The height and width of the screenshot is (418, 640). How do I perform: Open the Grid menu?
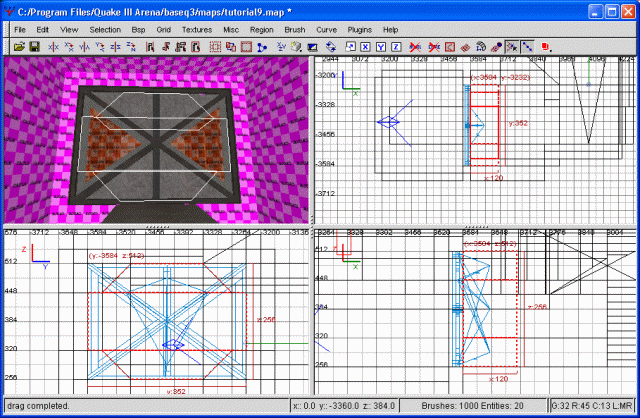pyautogui.click(x=163, y=30)
